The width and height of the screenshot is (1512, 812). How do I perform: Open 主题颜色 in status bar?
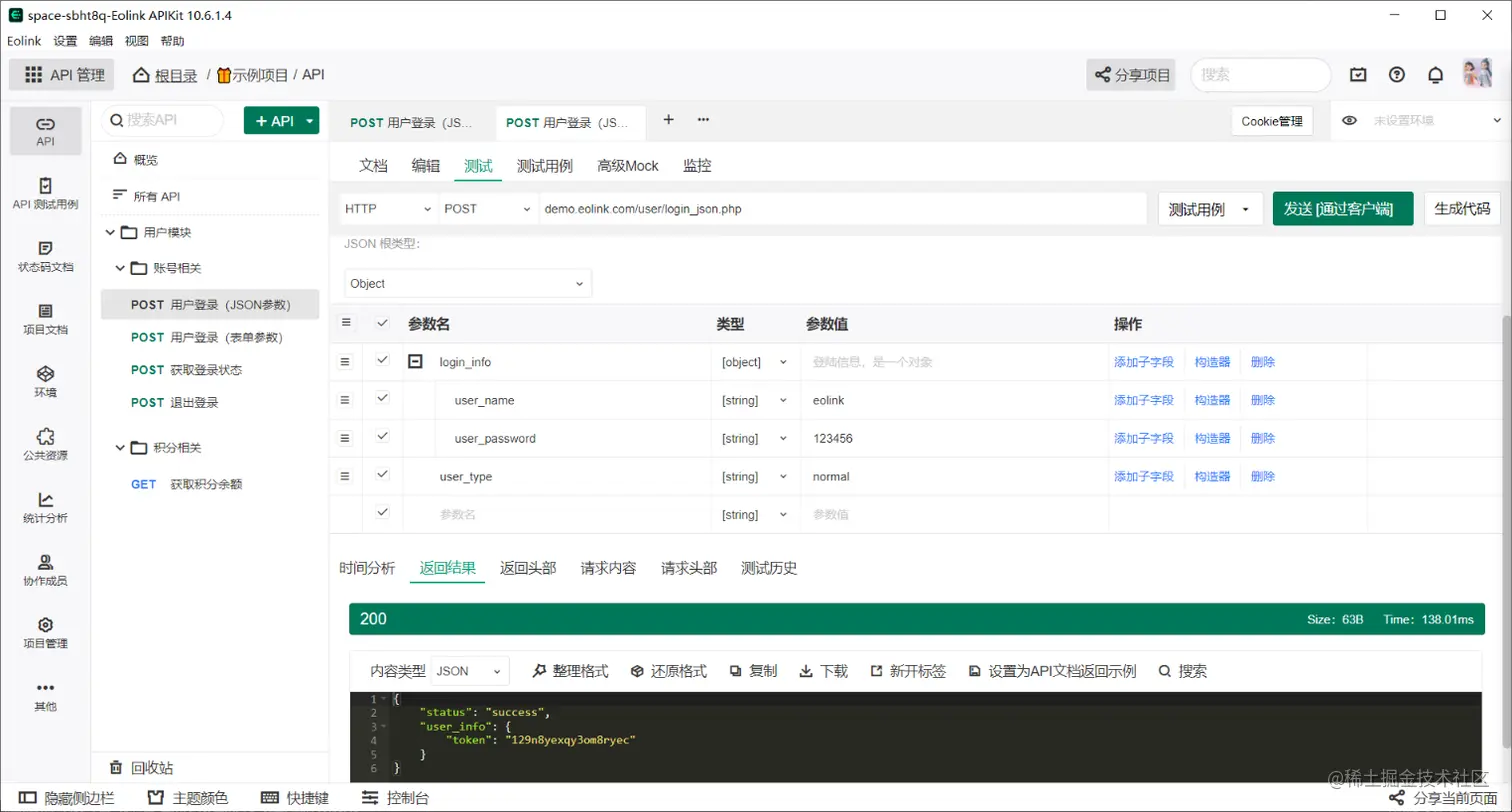tap(187, 798)
